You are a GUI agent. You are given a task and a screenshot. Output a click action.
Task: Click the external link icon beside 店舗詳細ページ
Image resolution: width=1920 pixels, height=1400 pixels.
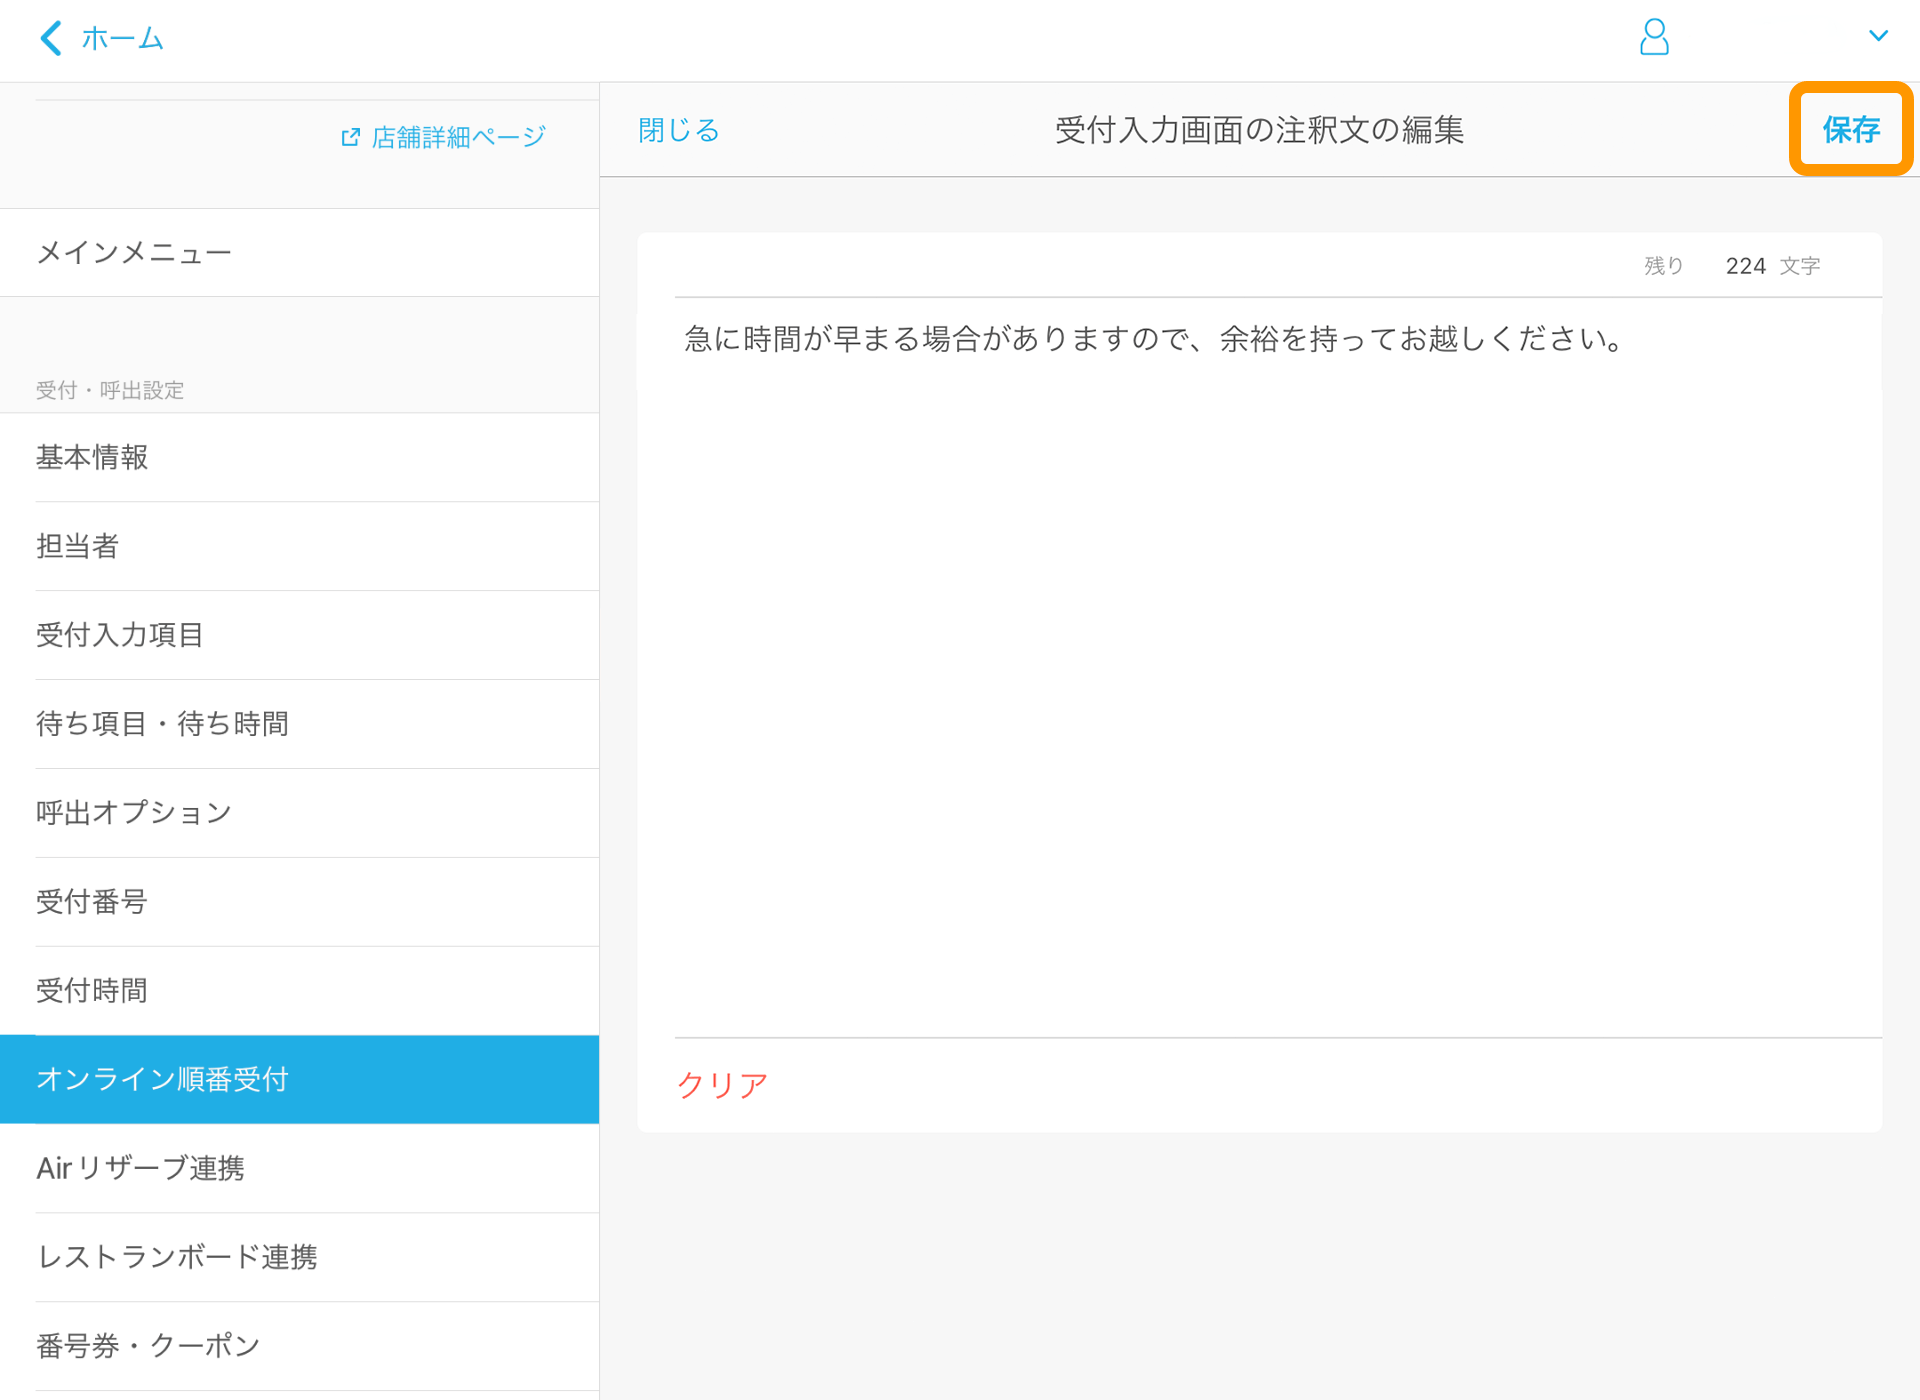pyautogui.click(x=349, y=136)
